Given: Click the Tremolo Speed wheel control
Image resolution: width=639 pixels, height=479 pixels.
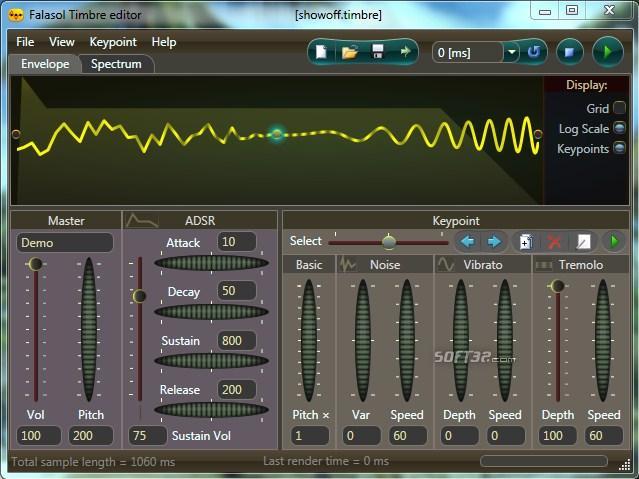Looking at the screenshot, I should pos(603,340).
